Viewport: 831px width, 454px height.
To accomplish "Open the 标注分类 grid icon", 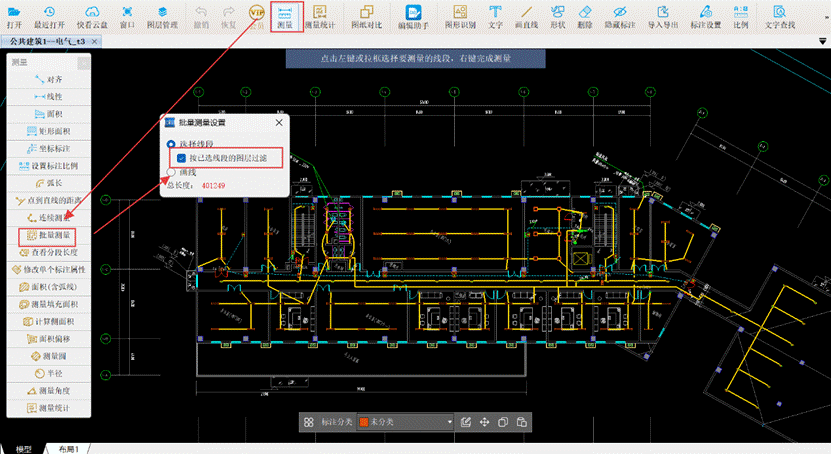I will 308,422.
